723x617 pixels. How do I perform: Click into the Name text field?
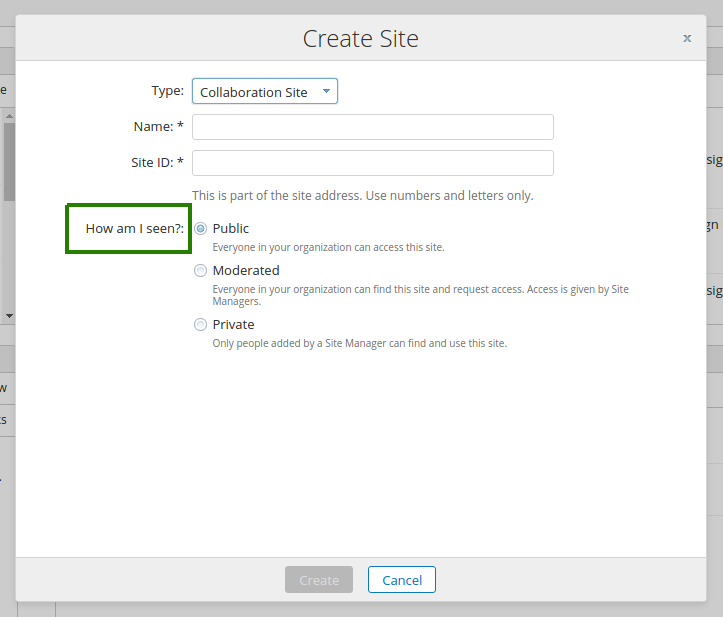coord(372,127)
